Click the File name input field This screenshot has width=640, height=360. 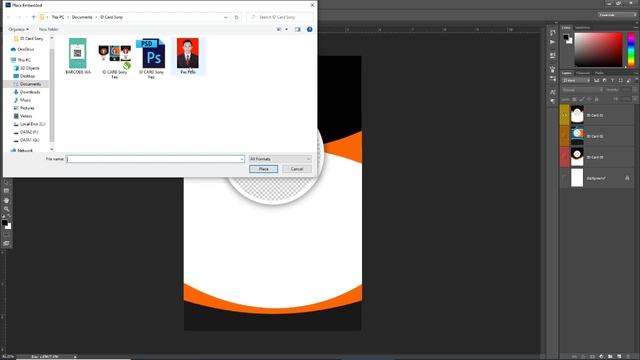(155, 159)
